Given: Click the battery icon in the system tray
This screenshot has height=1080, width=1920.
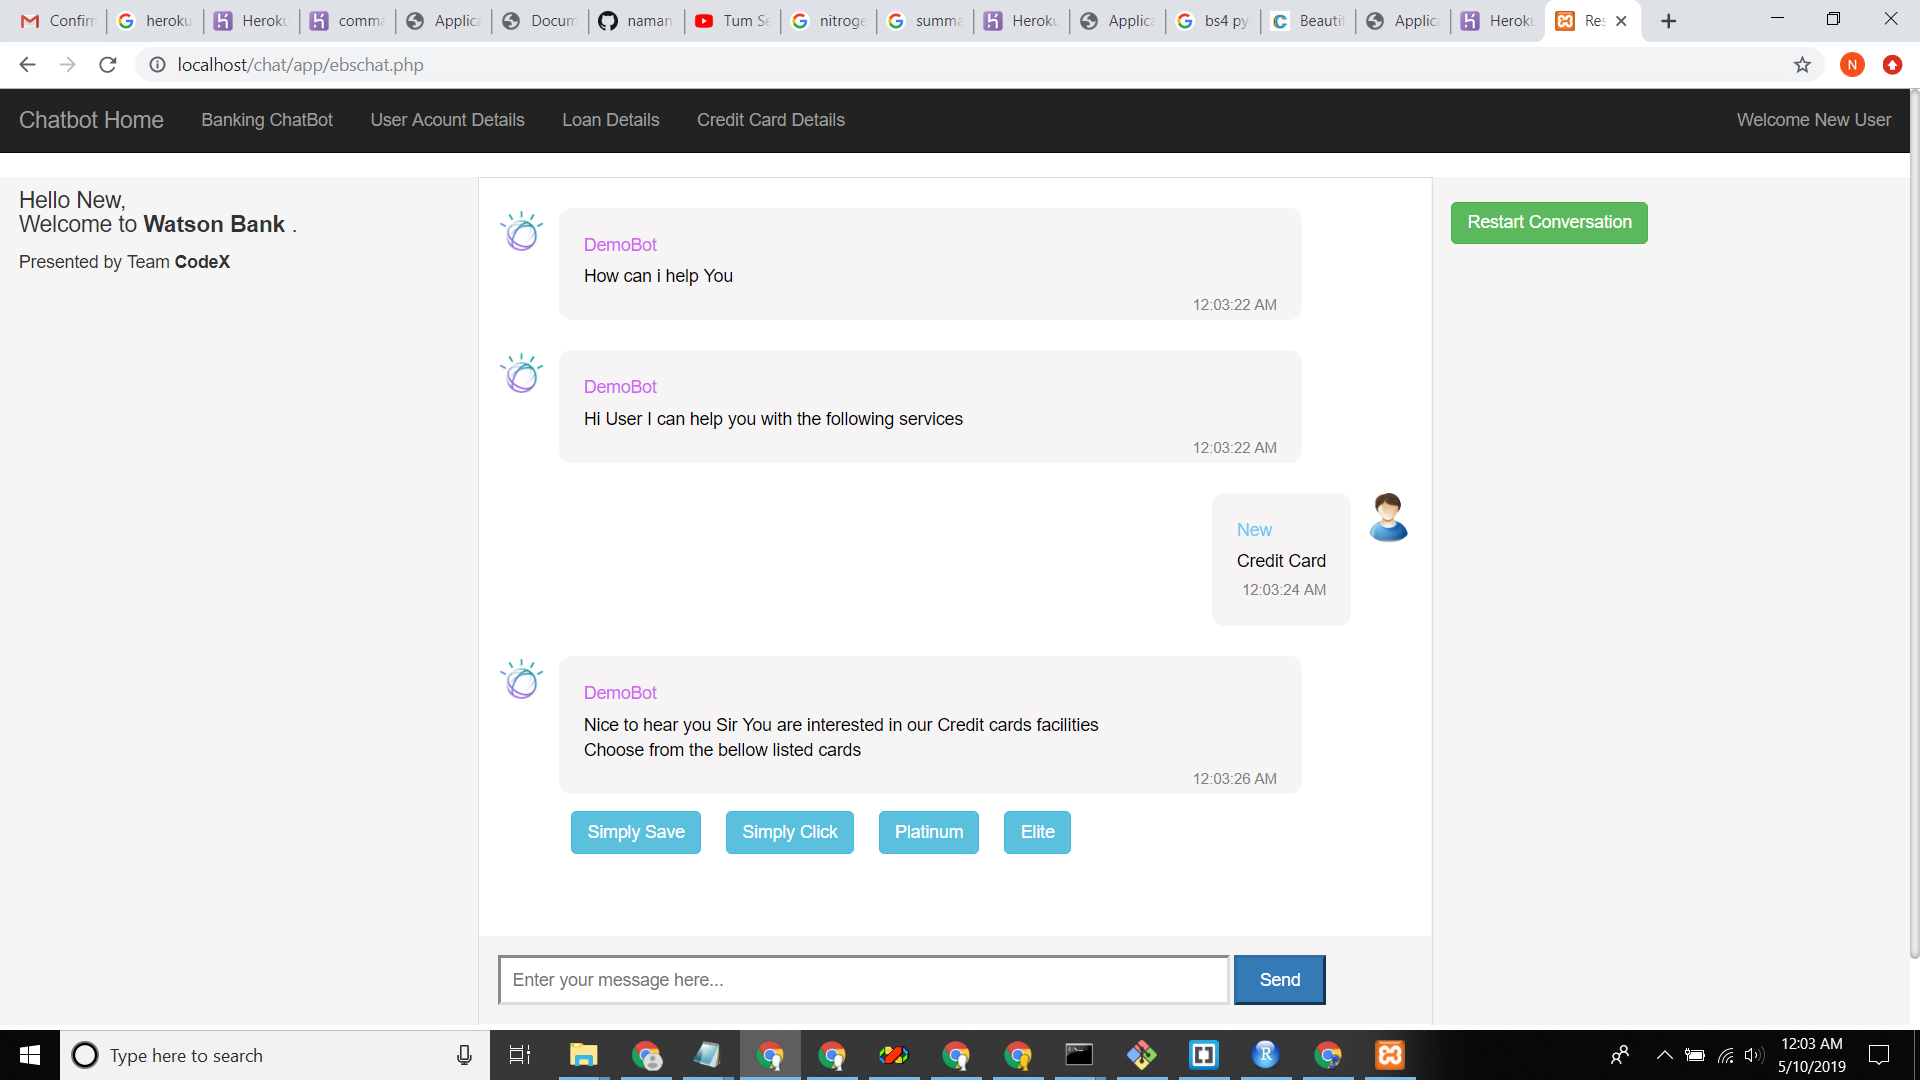Looking at the screenshot, I should [x=1694, y=1055].
